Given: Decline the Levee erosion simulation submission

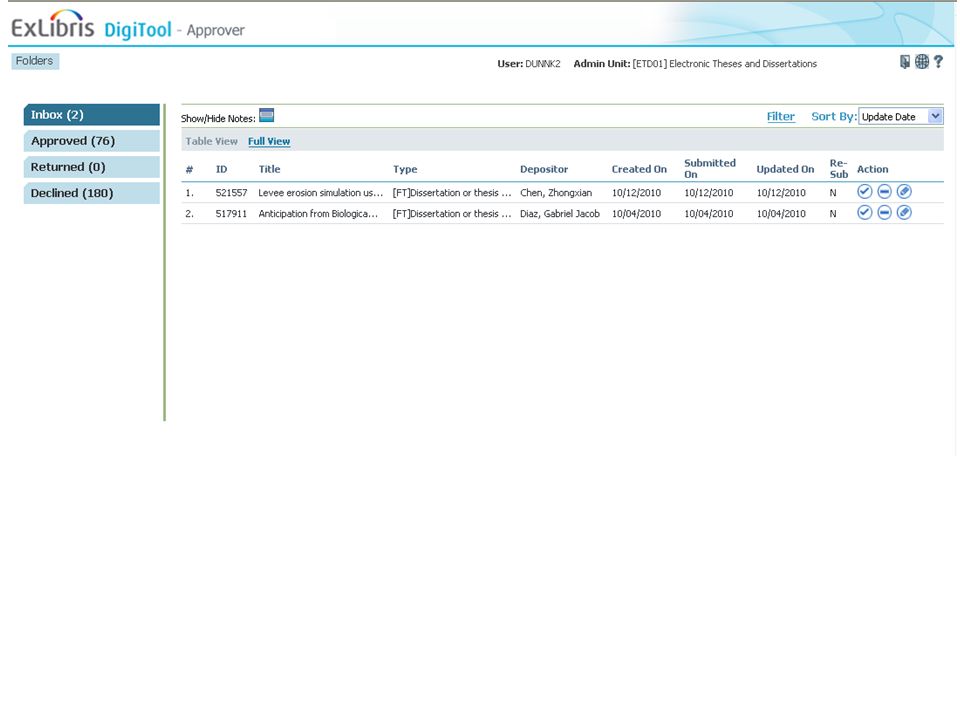Looking at the screenshot, I should 884,192.
